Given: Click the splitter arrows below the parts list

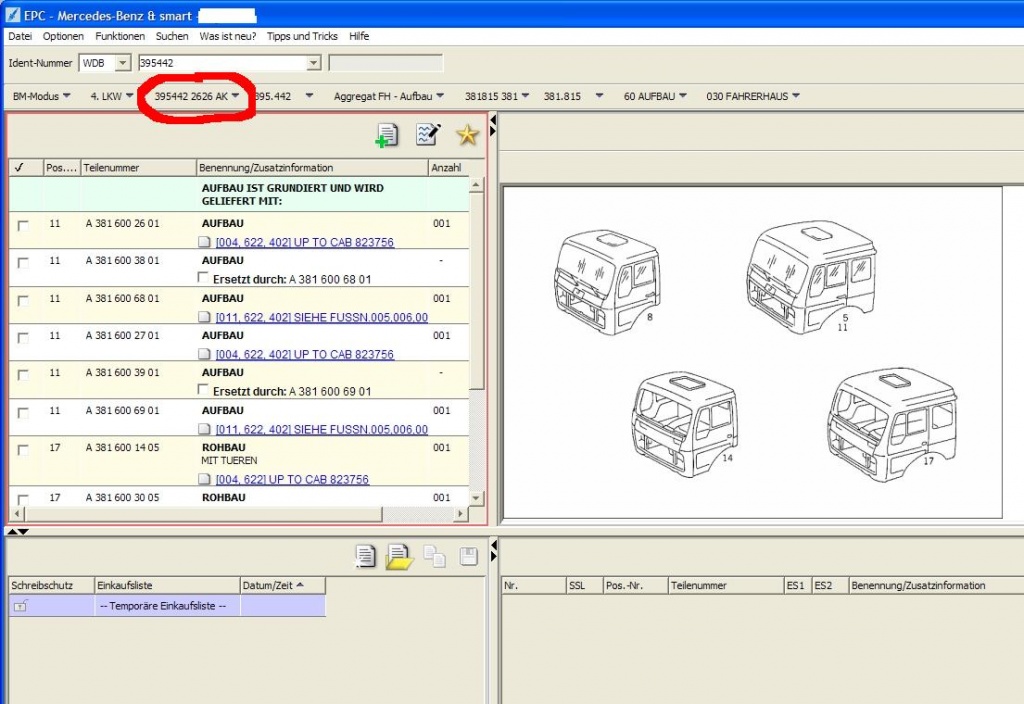Looking at the screenshot, I should click(x=18, y=532).
